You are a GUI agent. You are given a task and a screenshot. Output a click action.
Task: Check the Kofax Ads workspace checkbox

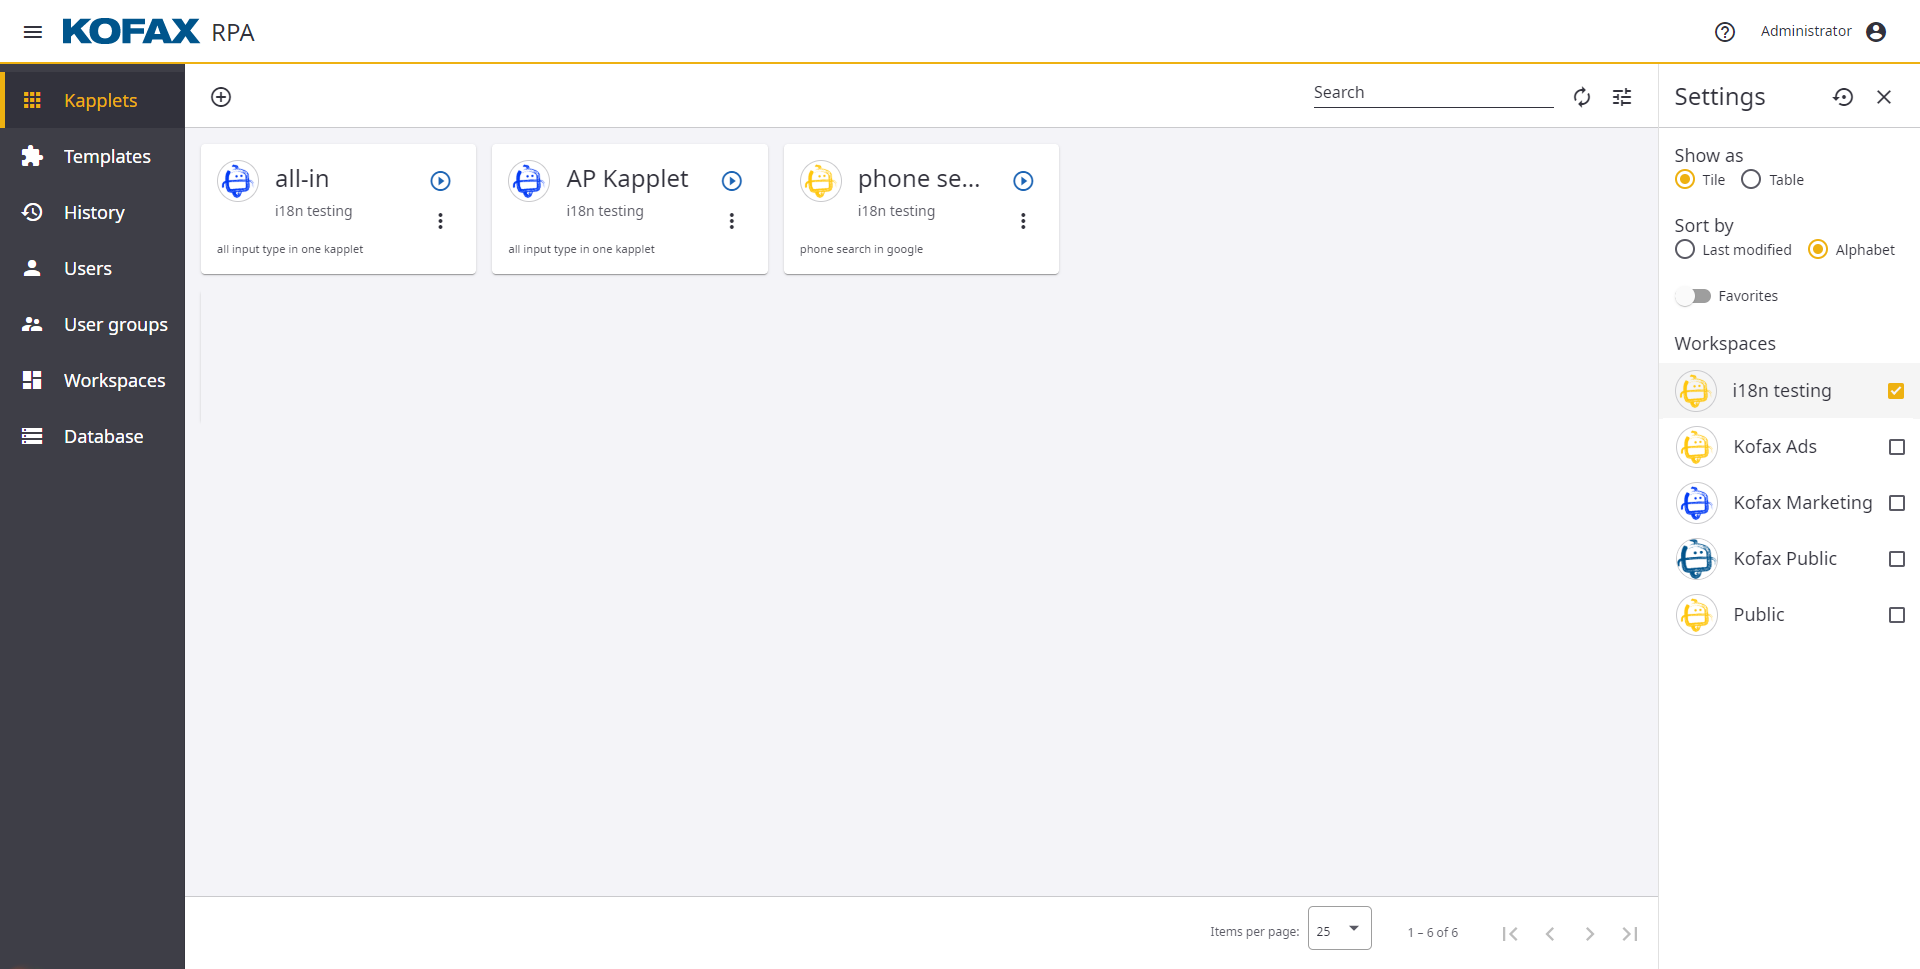[x=1896, y=447]
